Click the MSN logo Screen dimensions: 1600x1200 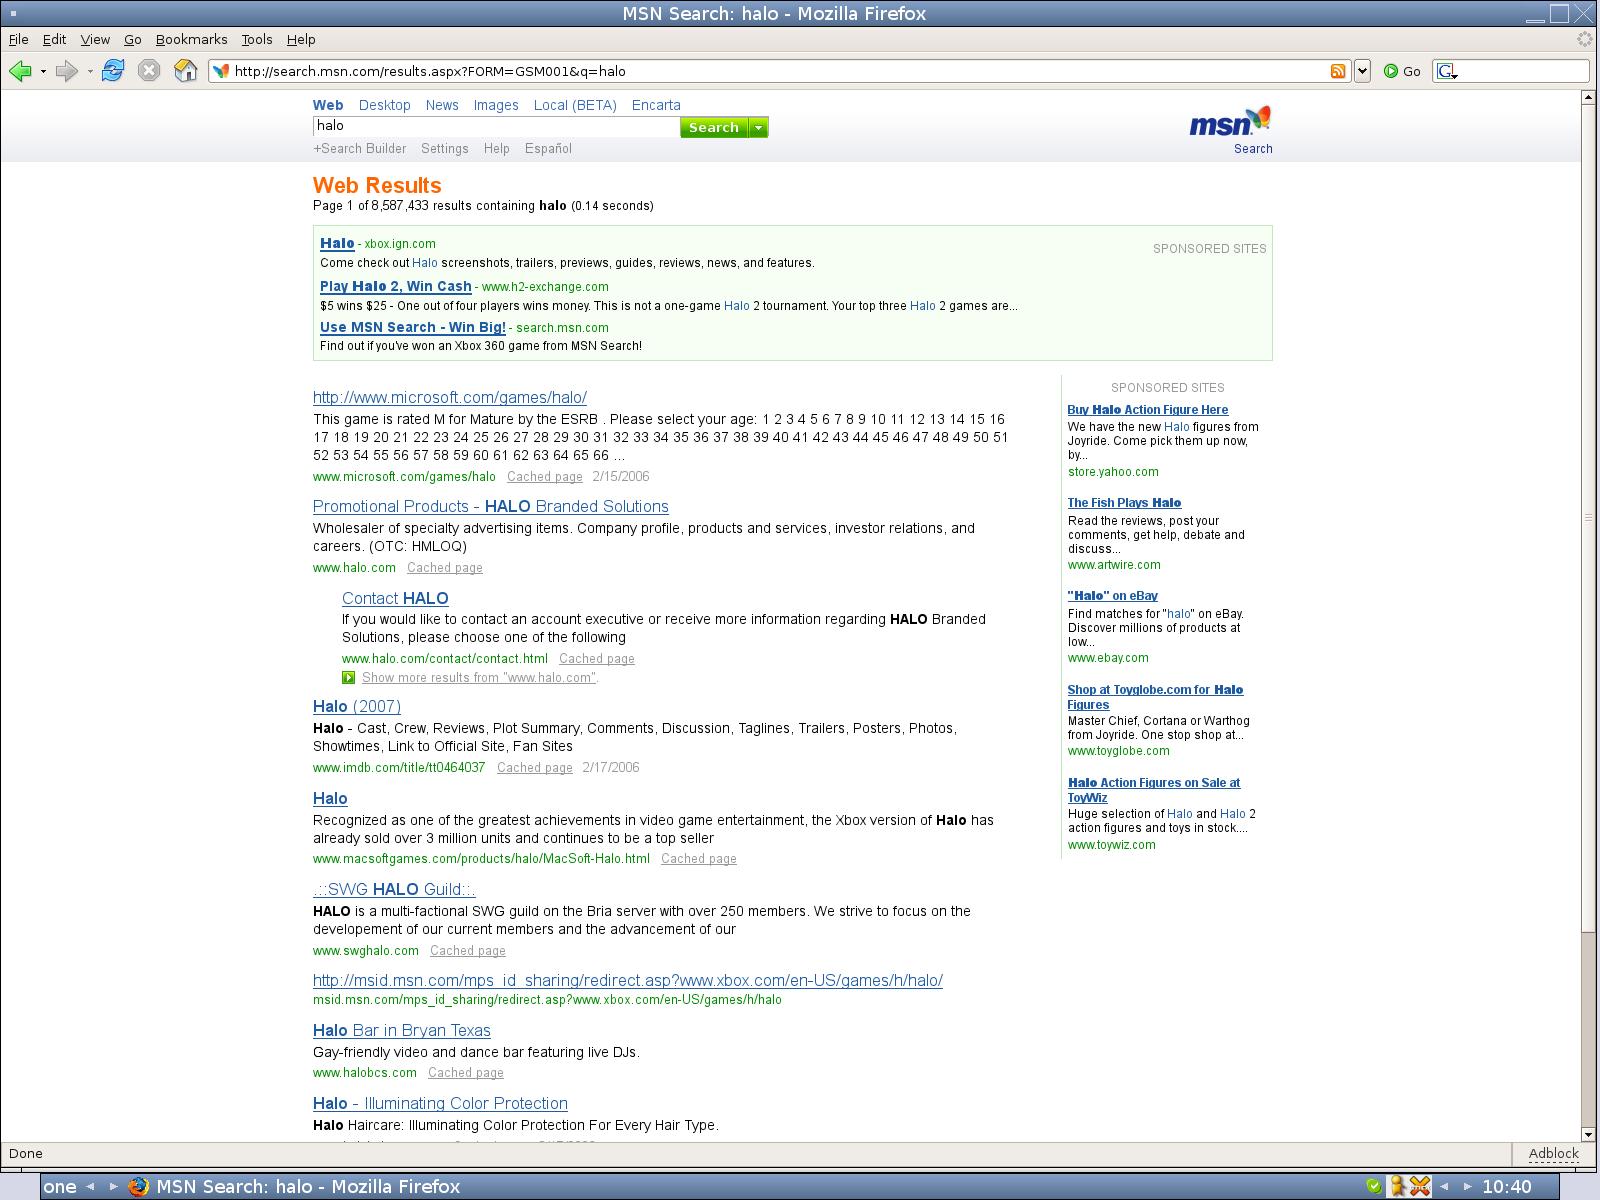pyautogui.click(x=1230, y=122)
